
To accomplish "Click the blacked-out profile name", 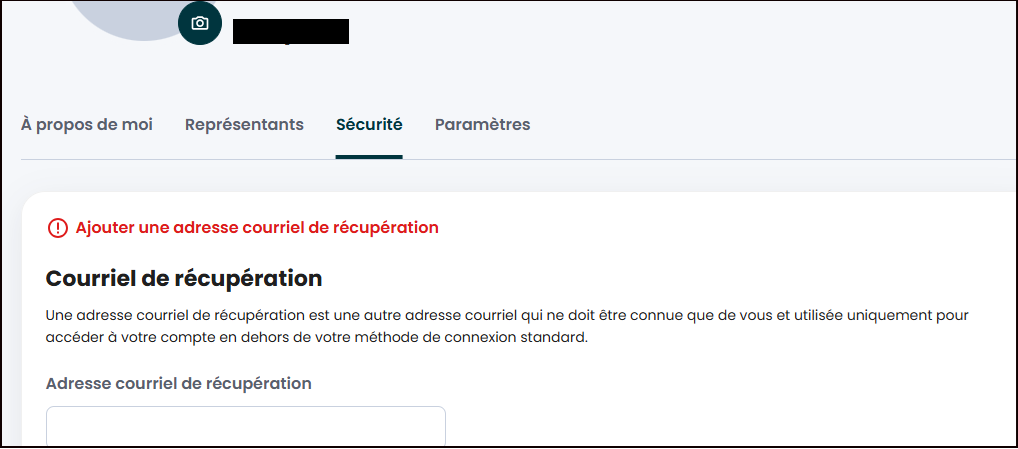I will pyautogui.click(x=290, y=31).
